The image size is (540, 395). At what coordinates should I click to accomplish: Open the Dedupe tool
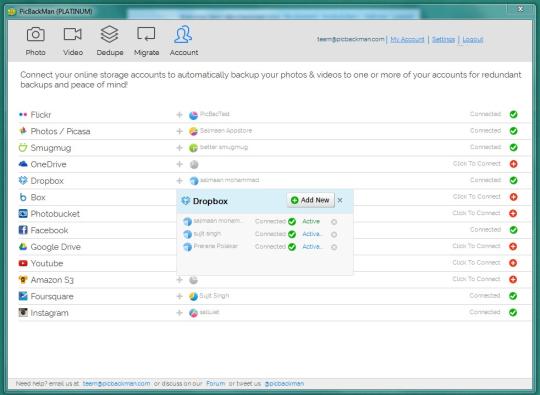point(110,41)
